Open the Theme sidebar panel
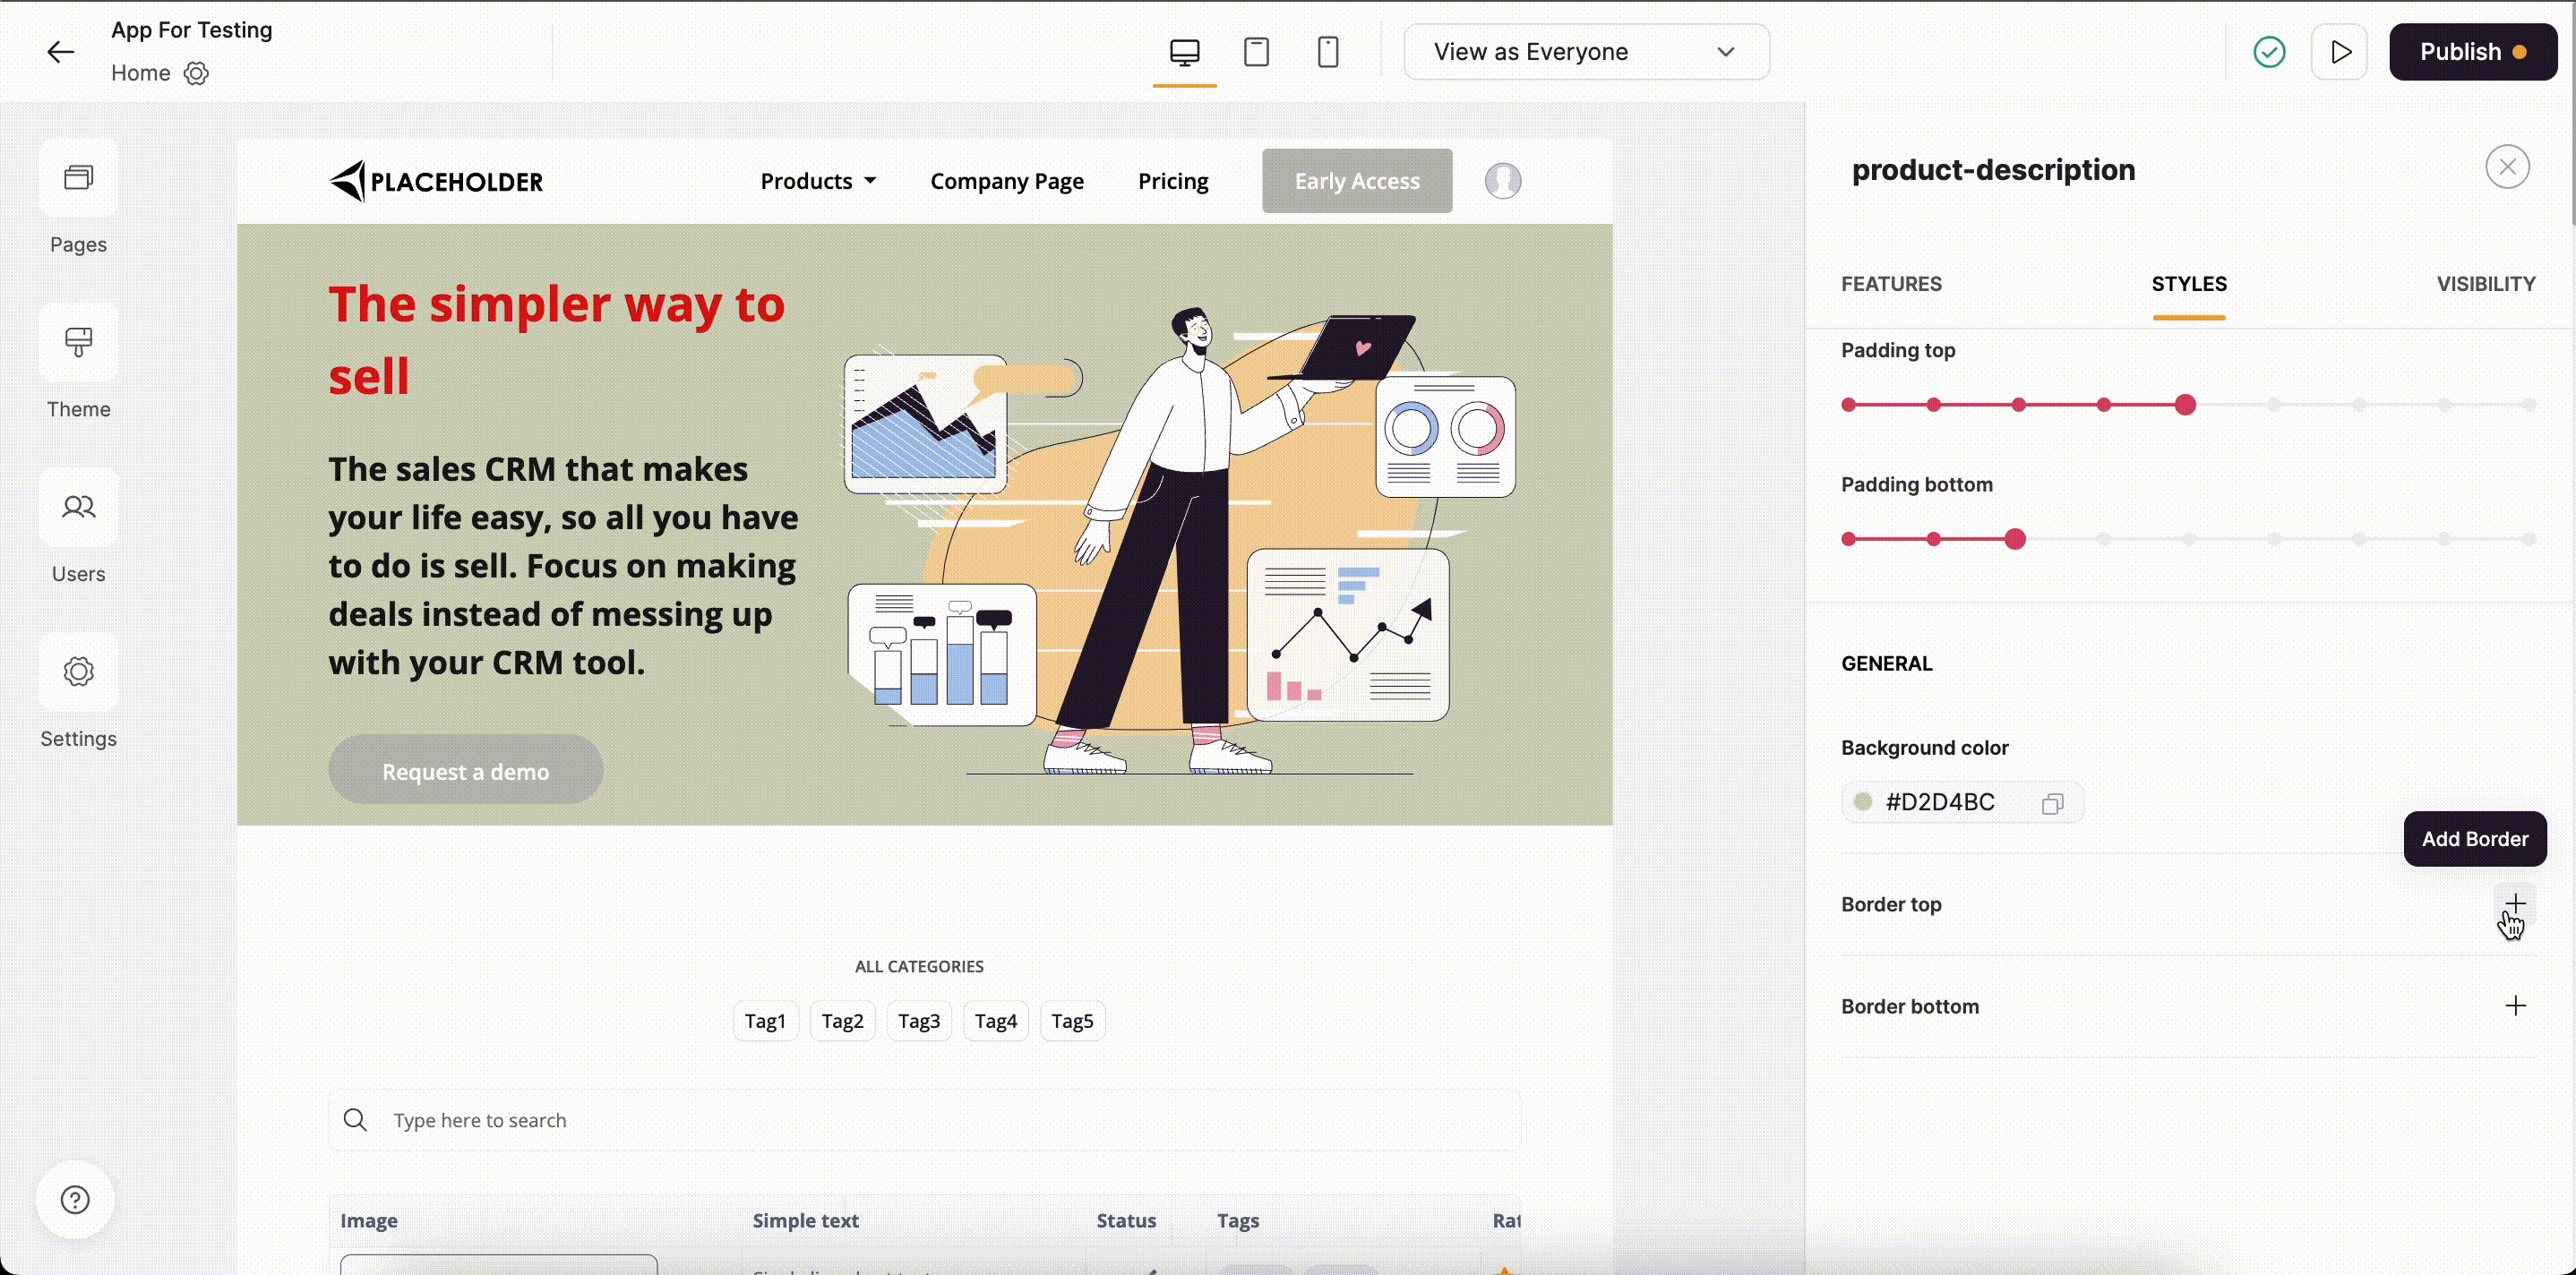The height and width of the screenshot is (1275, 2576). coord(78,343)
